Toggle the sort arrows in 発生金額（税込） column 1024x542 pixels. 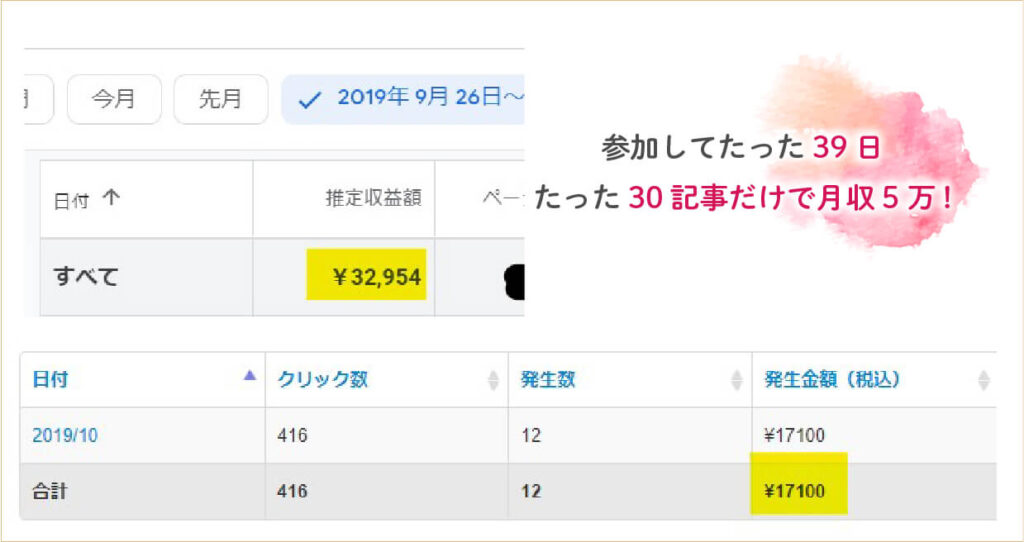pyautogui.click(x=983, y=380)
